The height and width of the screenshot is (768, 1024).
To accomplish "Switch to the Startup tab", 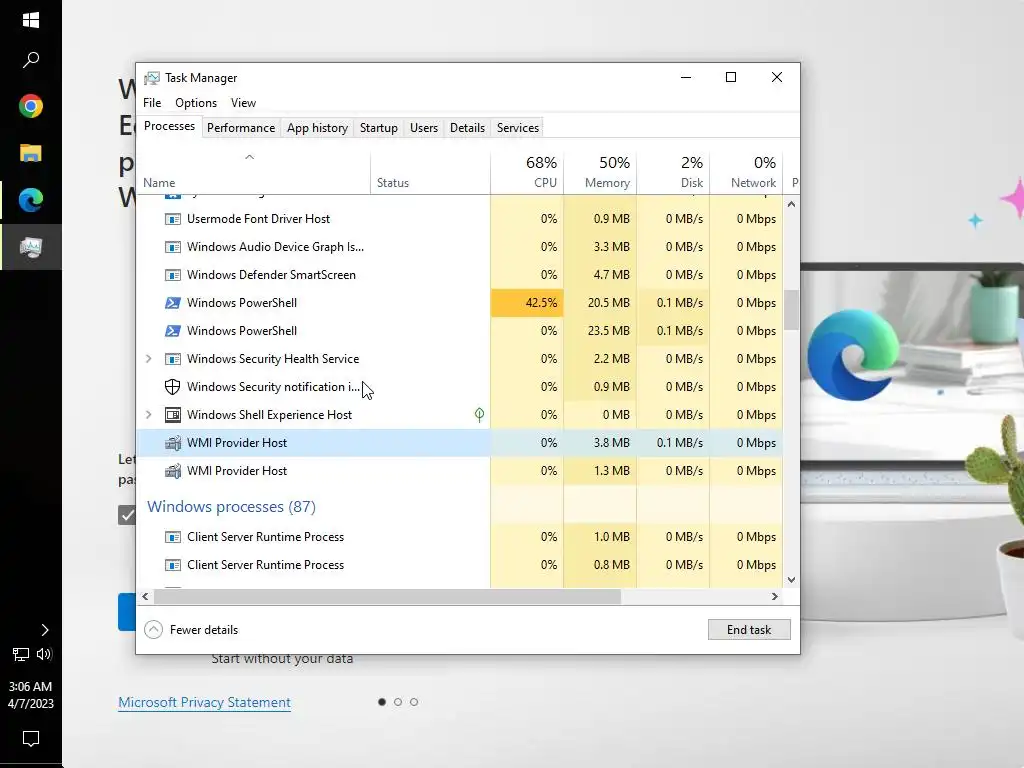I will (x=379, y=128).
